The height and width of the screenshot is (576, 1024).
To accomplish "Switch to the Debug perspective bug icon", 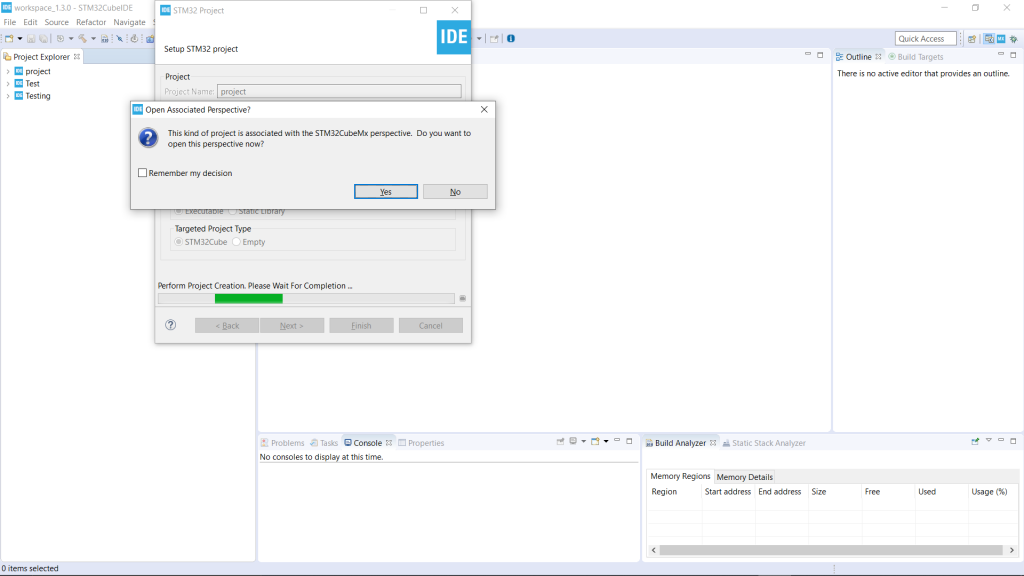I will click(x=1013, y=39).
